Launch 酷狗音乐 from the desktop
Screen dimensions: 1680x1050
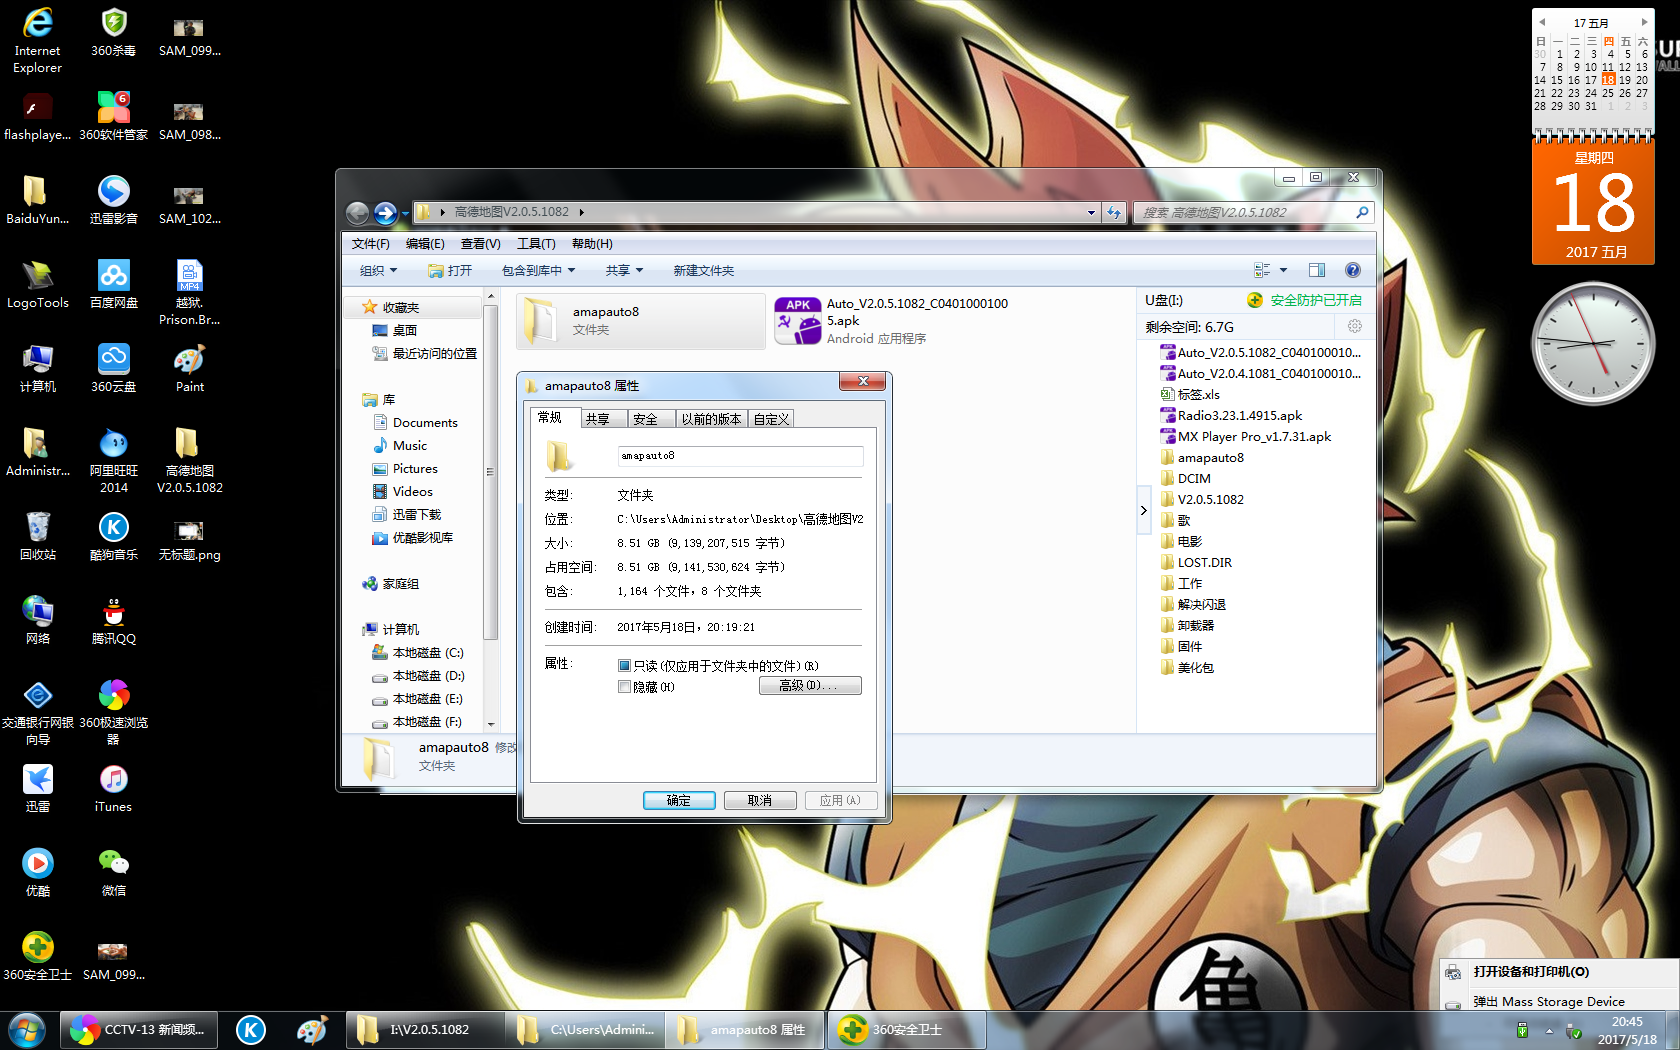tap(114, 536)
